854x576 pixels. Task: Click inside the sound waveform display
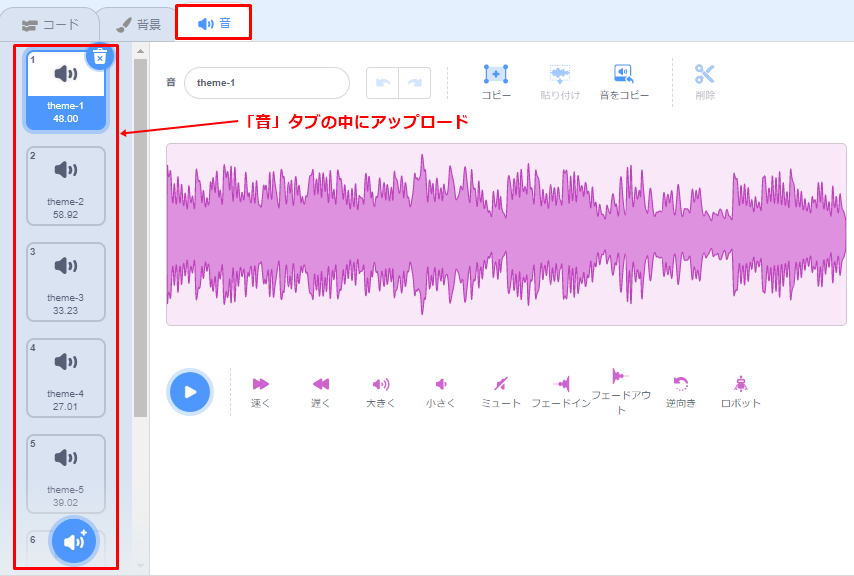(x=506, y=235)
